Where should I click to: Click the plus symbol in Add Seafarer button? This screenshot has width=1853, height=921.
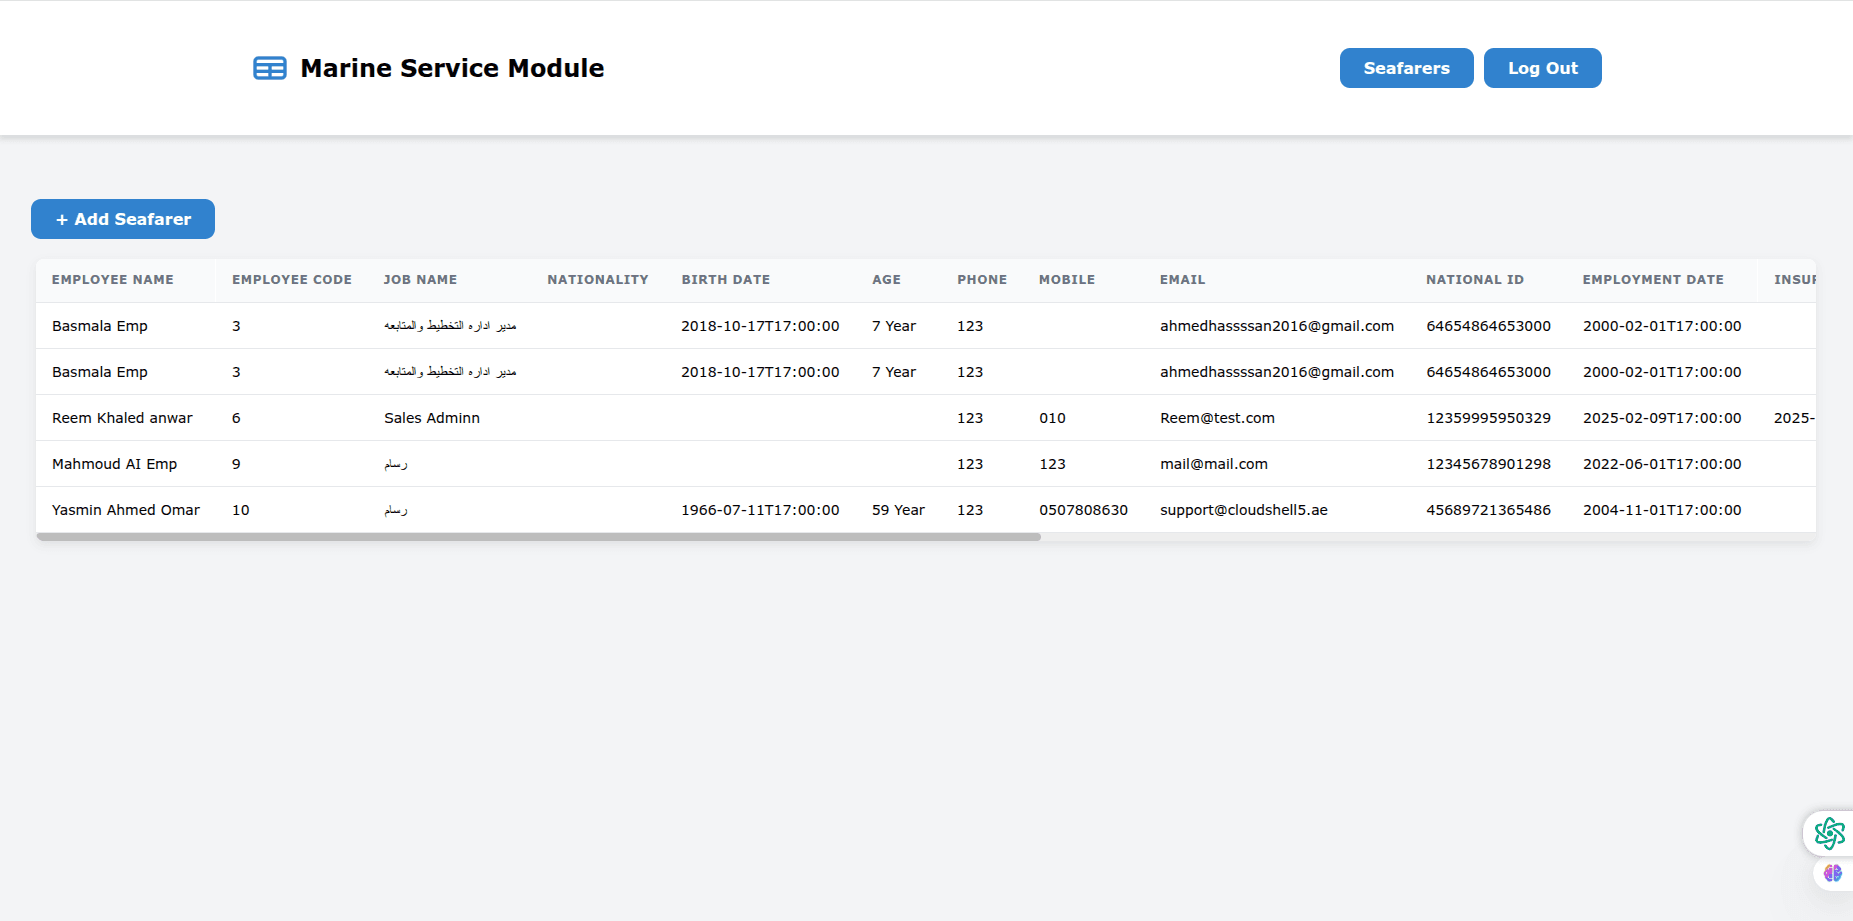point(63,219)
